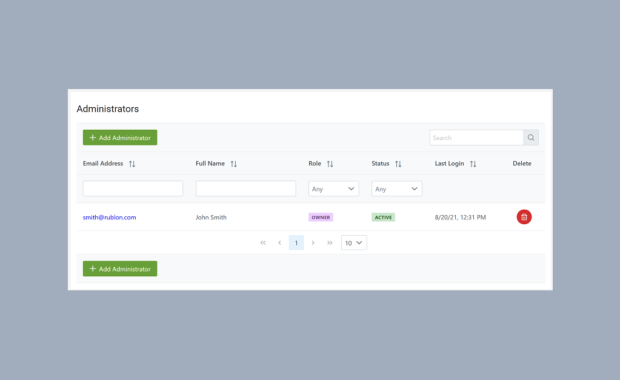
Task: Sort by Status column arrows
Action: [398, 164]
